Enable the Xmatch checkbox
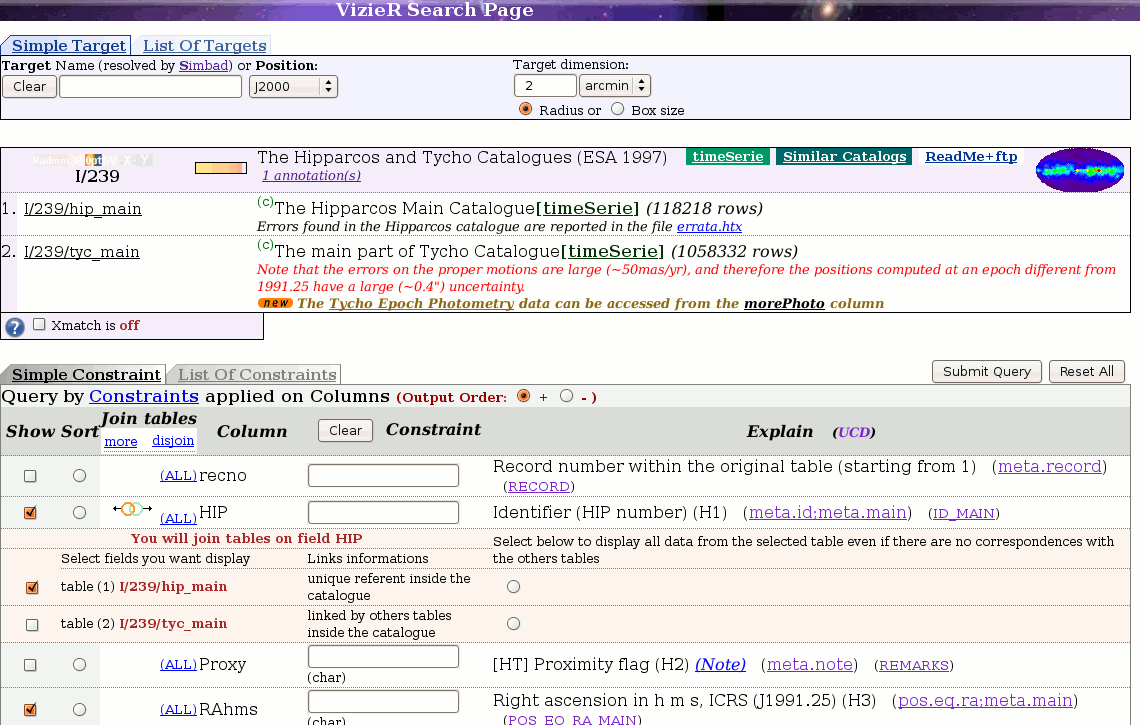Image resolution: width=1140 pixels, height=725 pixels. click(39, 324)
